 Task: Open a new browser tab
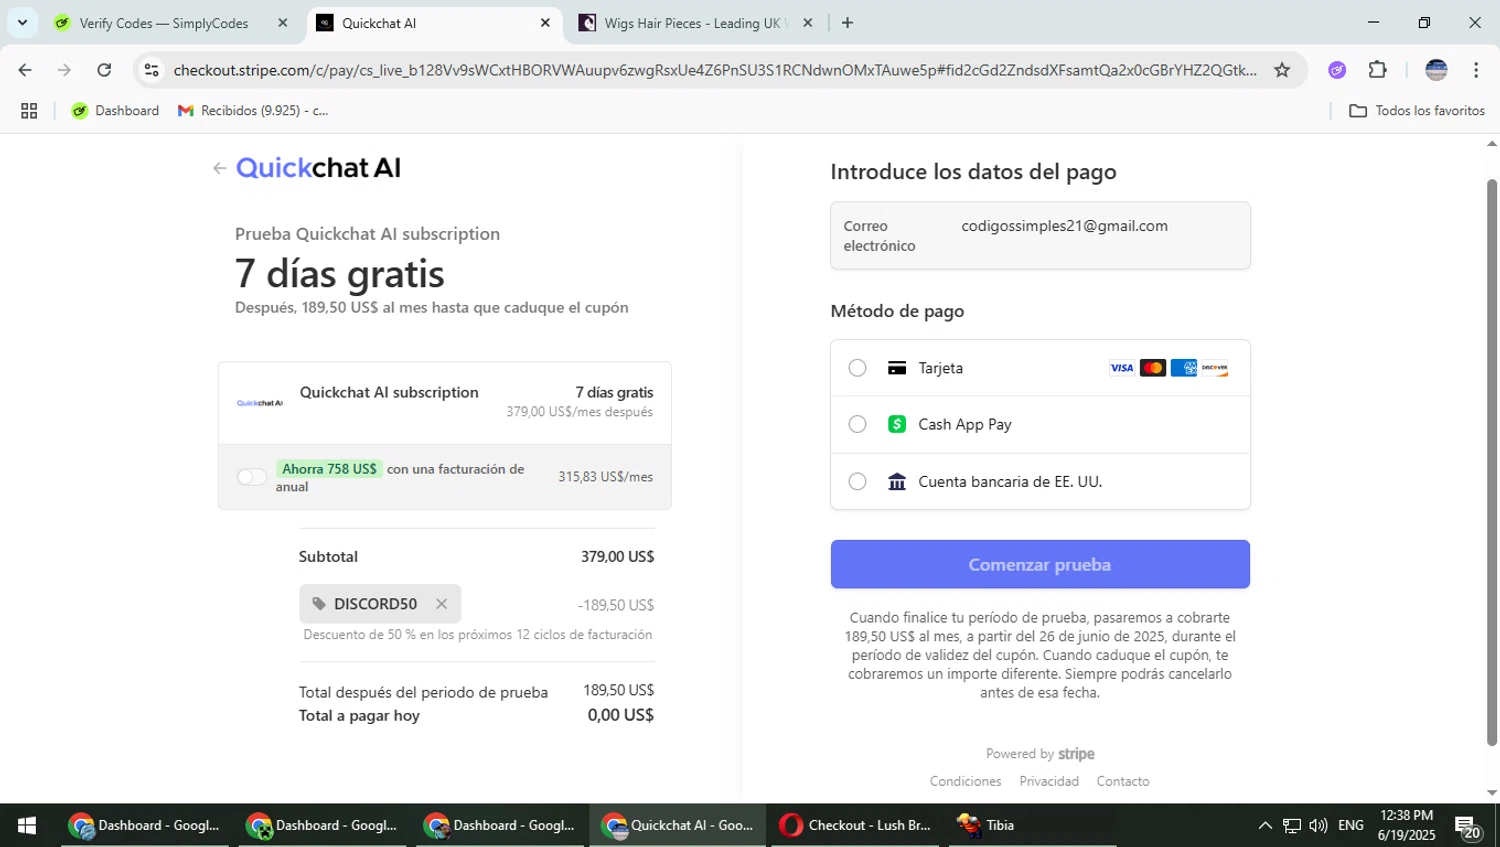tap(847, 23)
